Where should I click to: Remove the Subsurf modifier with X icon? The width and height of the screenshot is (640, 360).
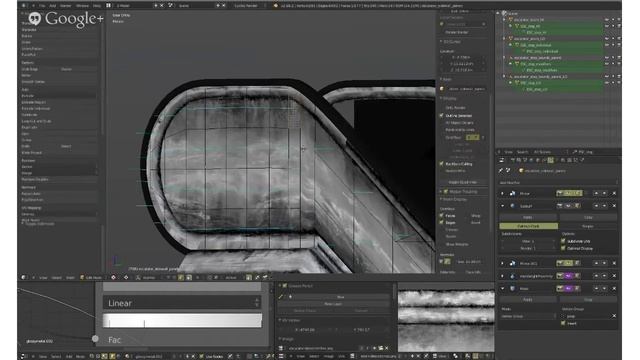(614, 206)
